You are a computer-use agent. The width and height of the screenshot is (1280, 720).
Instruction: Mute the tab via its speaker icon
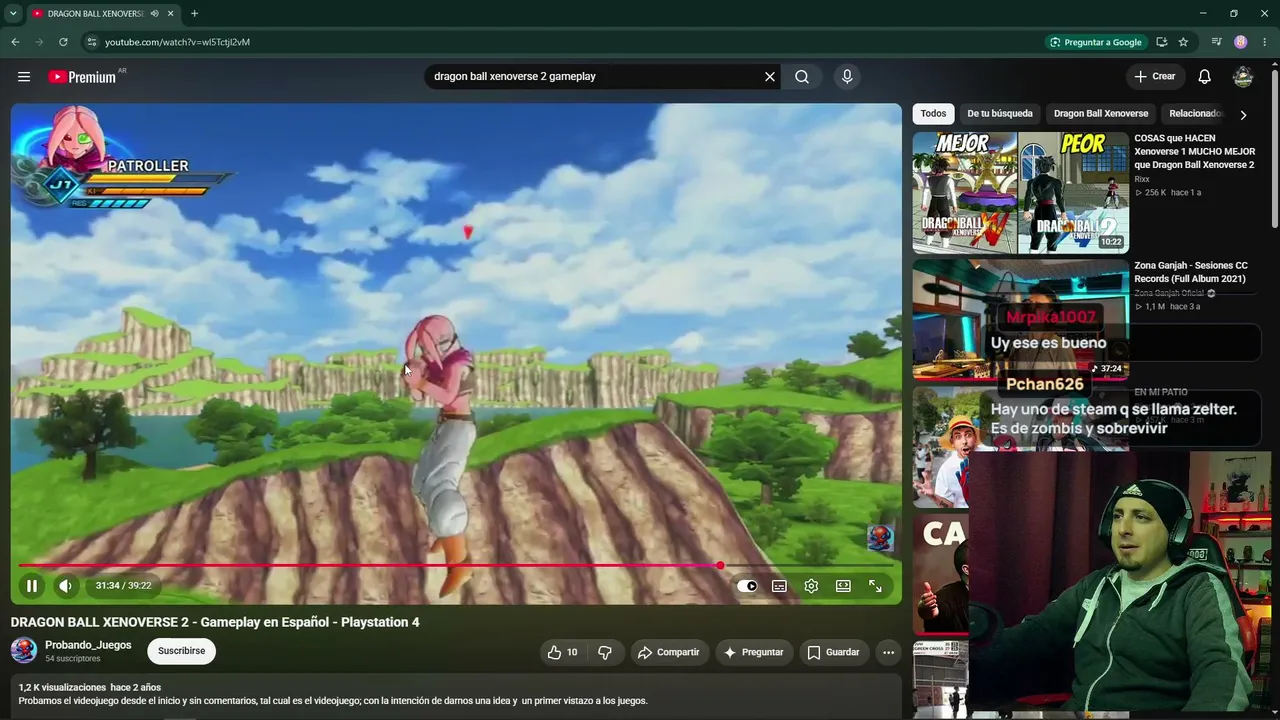pos(154,14)
